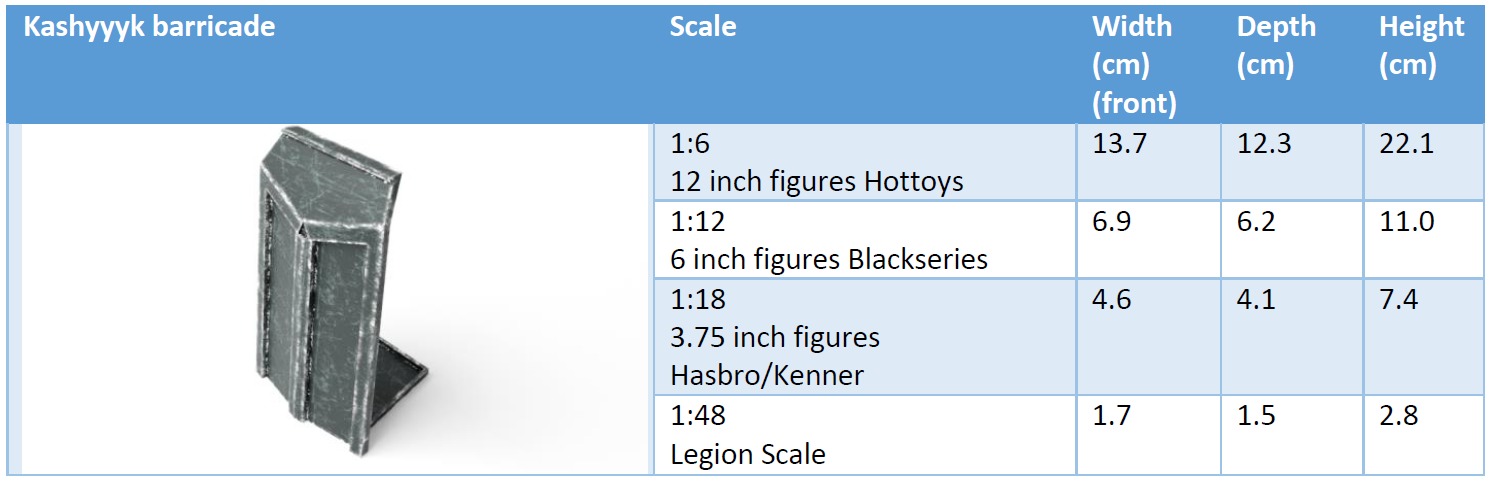Click the 1:6 Hottoys scale cell
This screenshot has height=482, width=1490.
pyautogui.click(x=817, y=163)
